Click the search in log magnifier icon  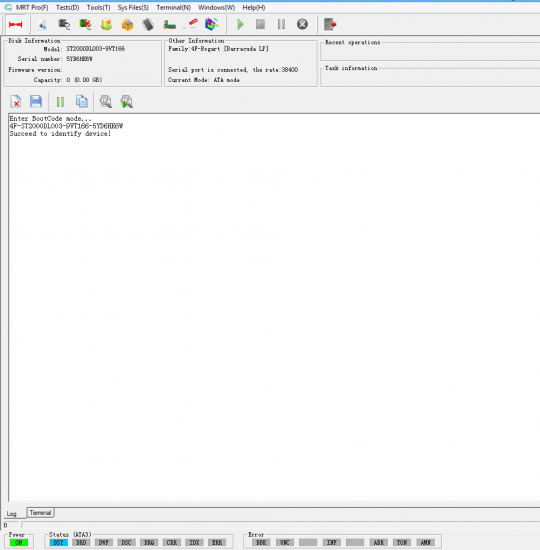[x=105, y=101]
